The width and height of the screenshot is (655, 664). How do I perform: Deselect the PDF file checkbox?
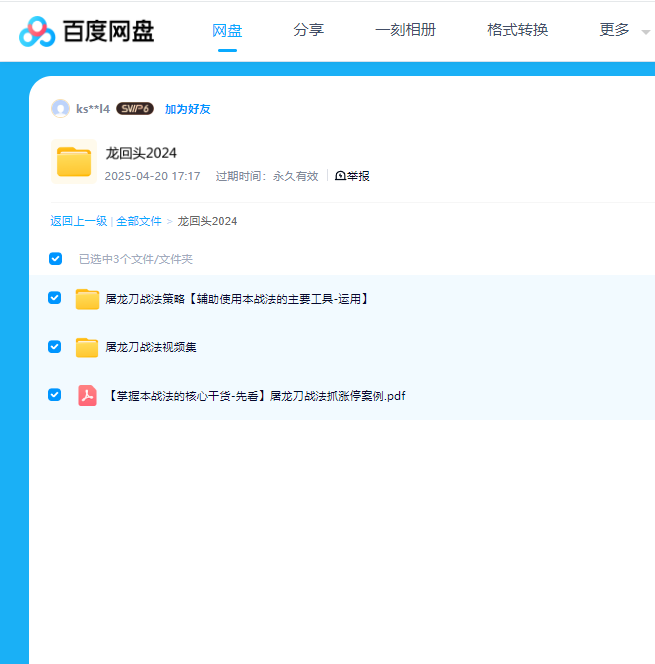[x=55, y=395]
